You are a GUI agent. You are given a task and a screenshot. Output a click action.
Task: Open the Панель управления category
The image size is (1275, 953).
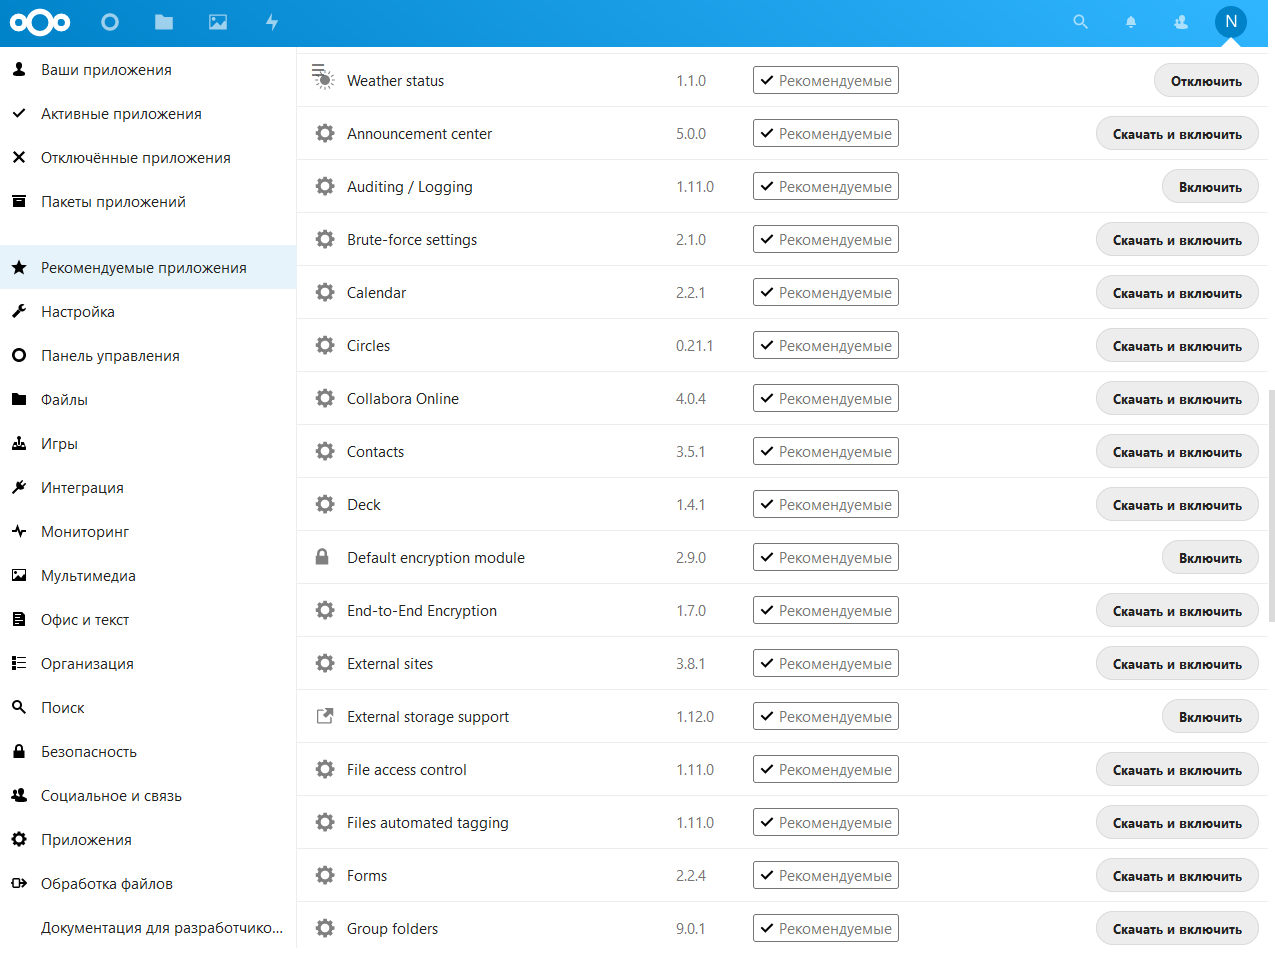pos(148,356)
